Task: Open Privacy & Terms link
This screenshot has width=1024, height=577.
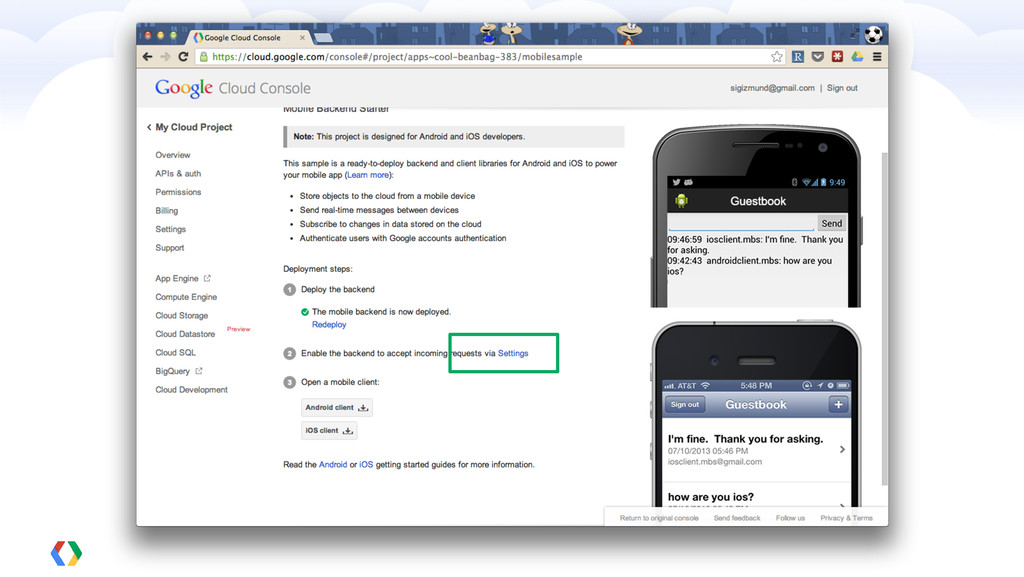Action: tap(846, 518)
